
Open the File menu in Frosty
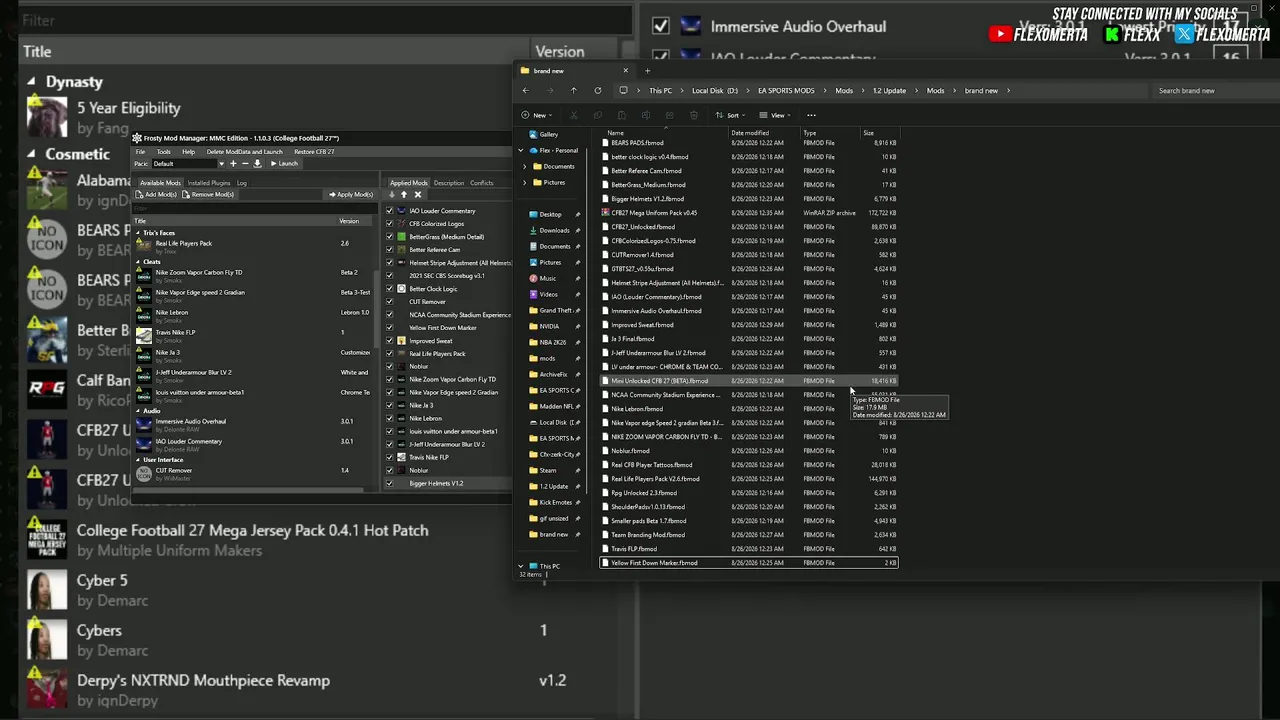(141, 152)
